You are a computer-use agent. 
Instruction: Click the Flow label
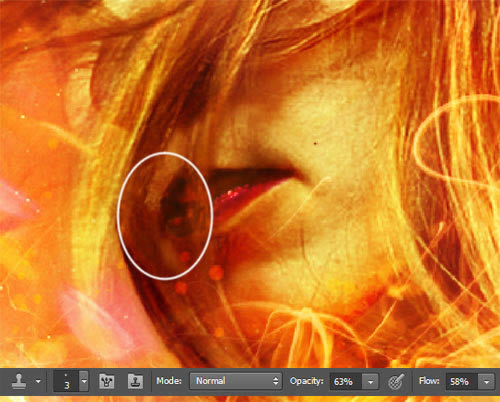pyautogui.click(x=429, y=381)
